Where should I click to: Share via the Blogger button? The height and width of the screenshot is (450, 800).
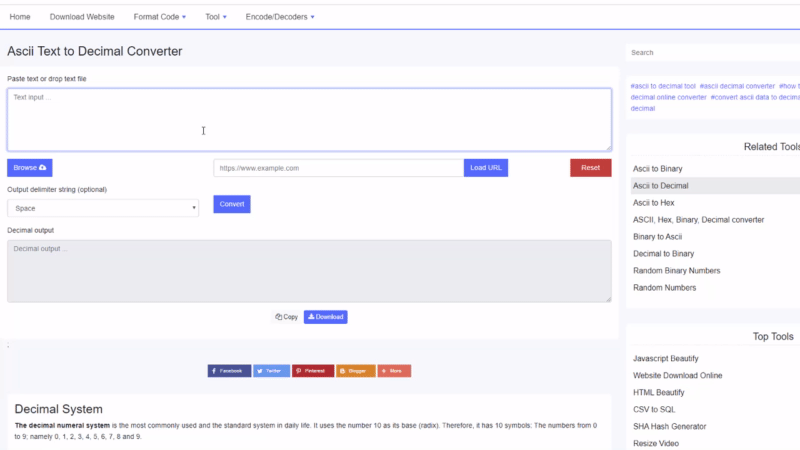(x=355, y=370)
